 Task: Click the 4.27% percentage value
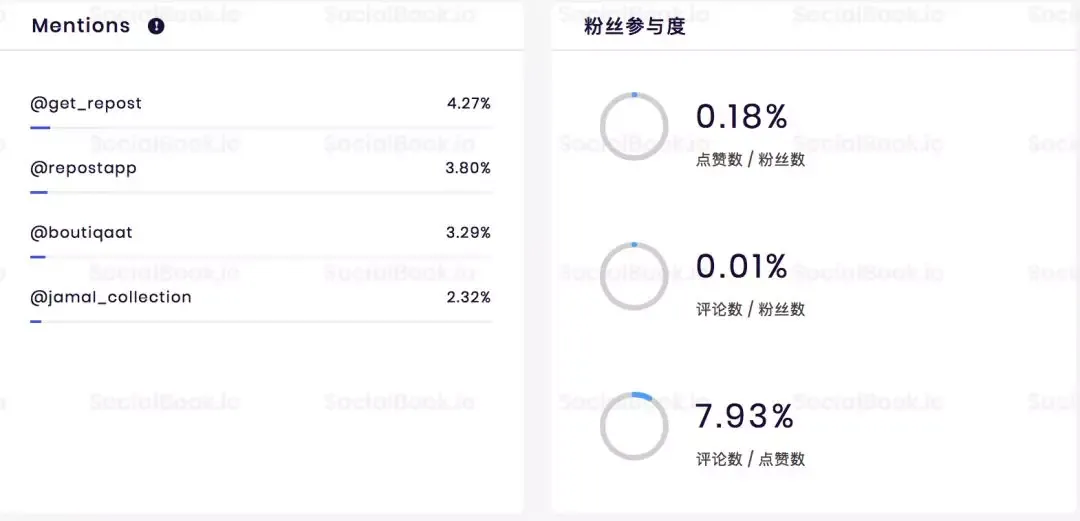tap(468, 104)
